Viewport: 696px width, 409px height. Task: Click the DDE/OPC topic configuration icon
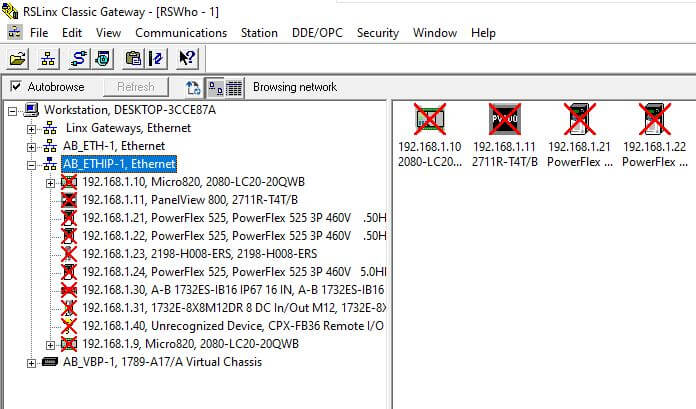click(156, 59)
